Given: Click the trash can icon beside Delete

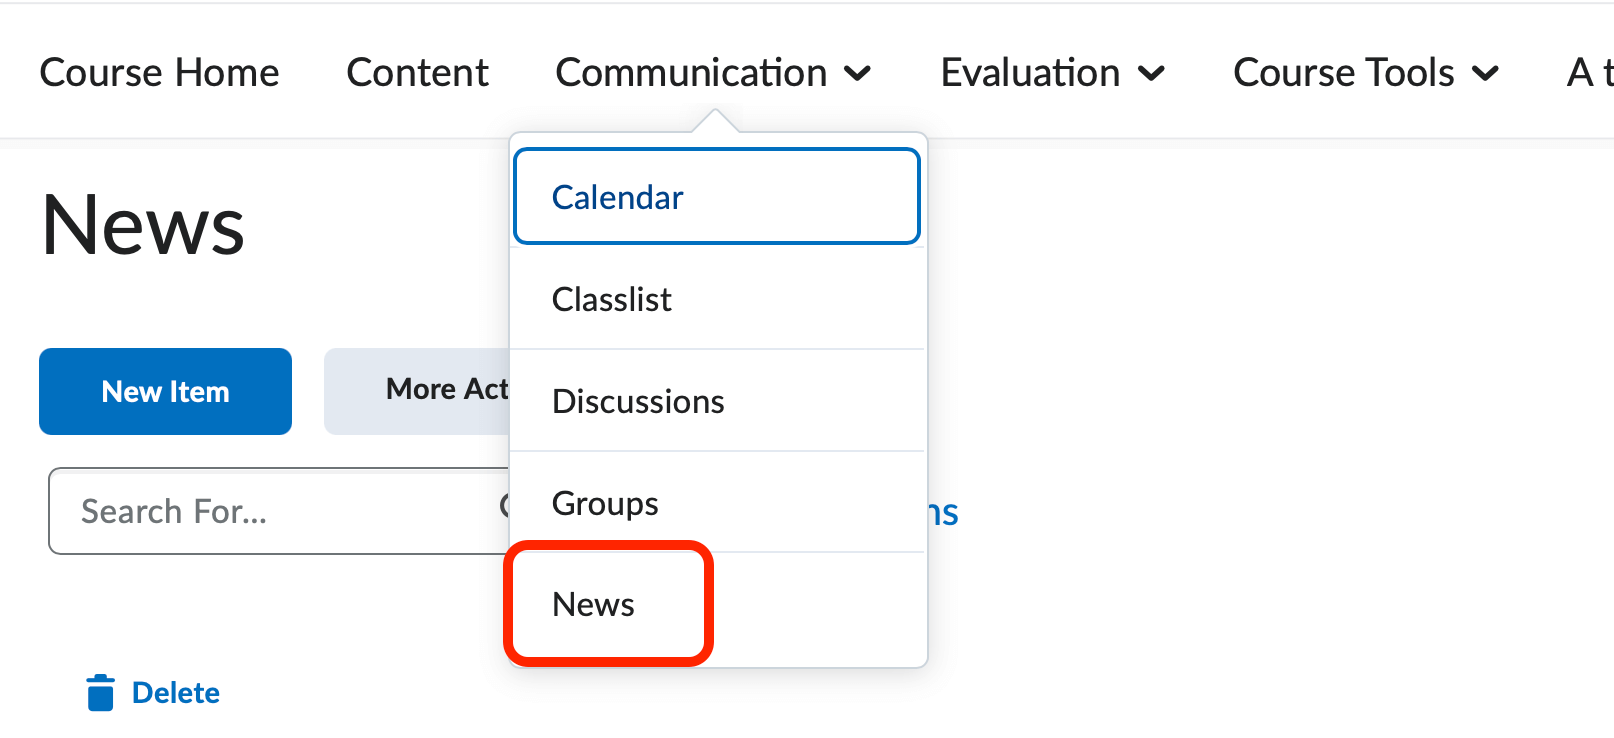Looking at the screenshot, I should coord(99,691).
